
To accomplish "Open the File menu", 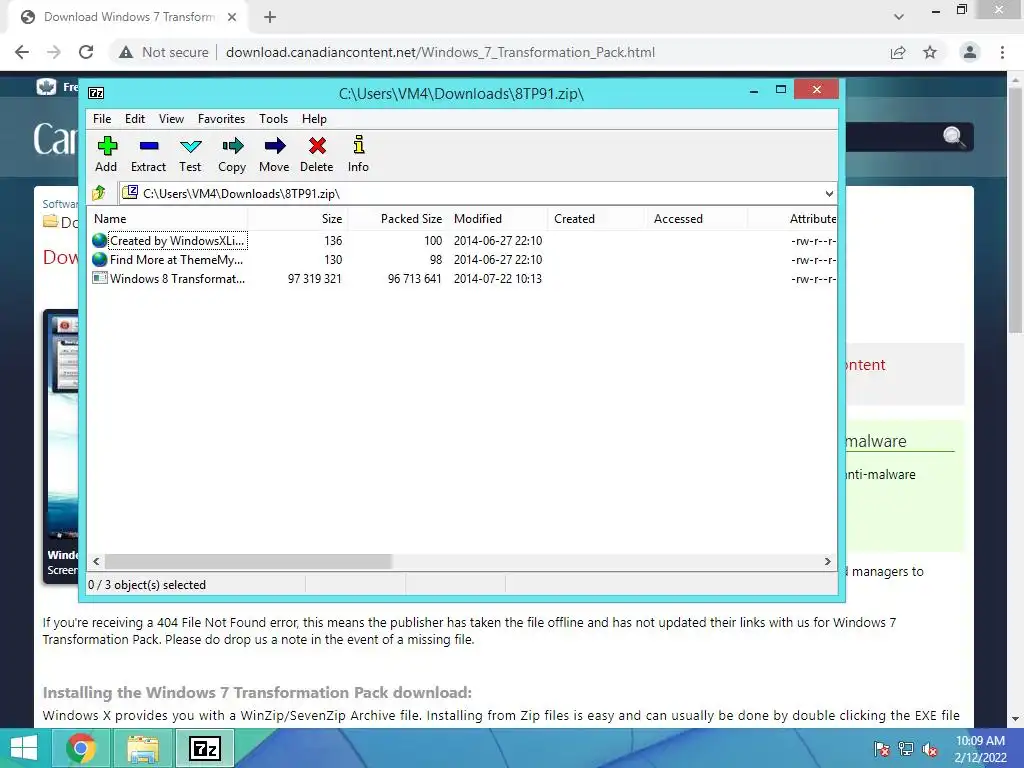I will 102,119.
